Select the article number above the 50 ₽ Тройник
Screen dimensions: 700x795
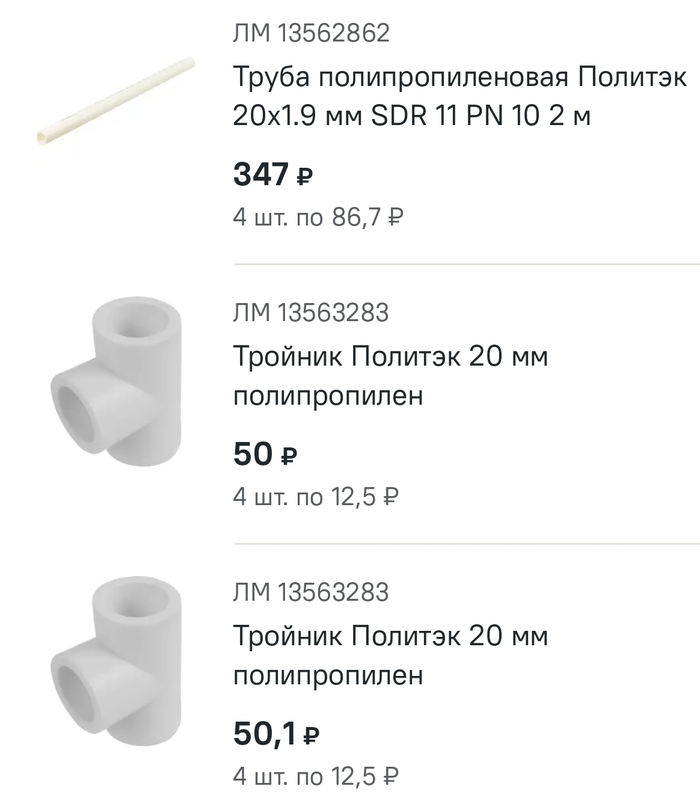[x=311, y=313]
